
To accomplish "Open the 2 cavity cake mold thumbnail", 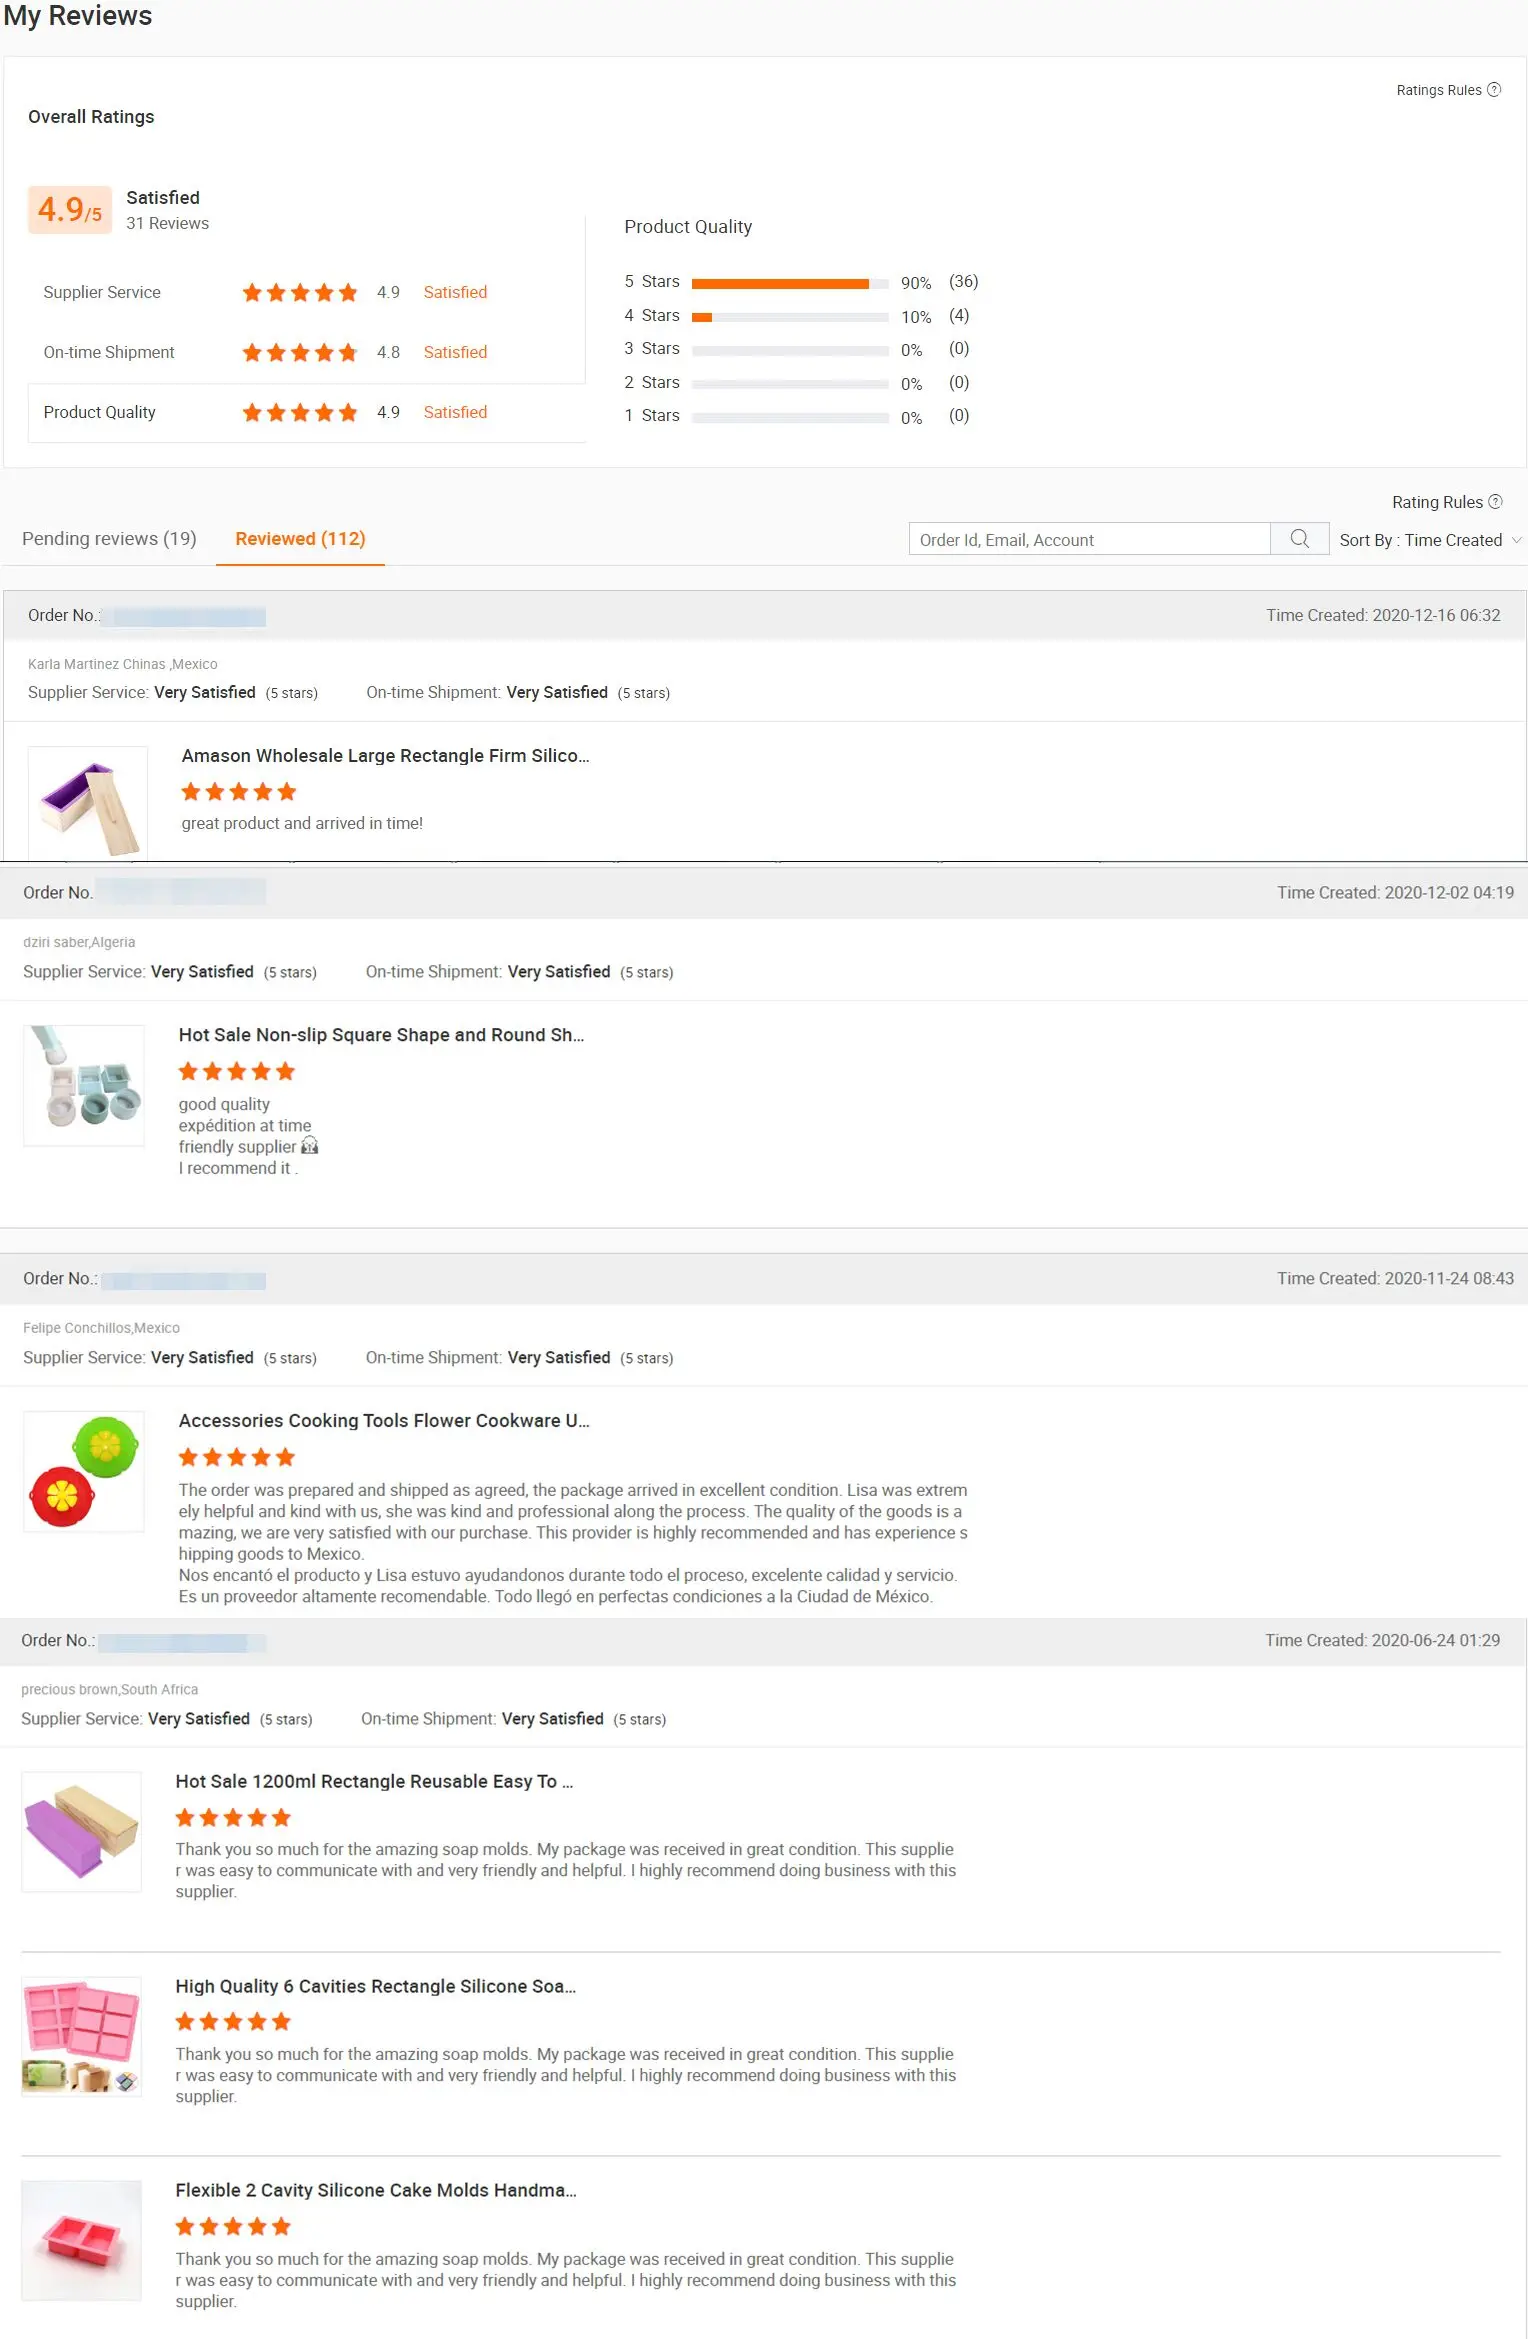I will tap(82, 2241).
